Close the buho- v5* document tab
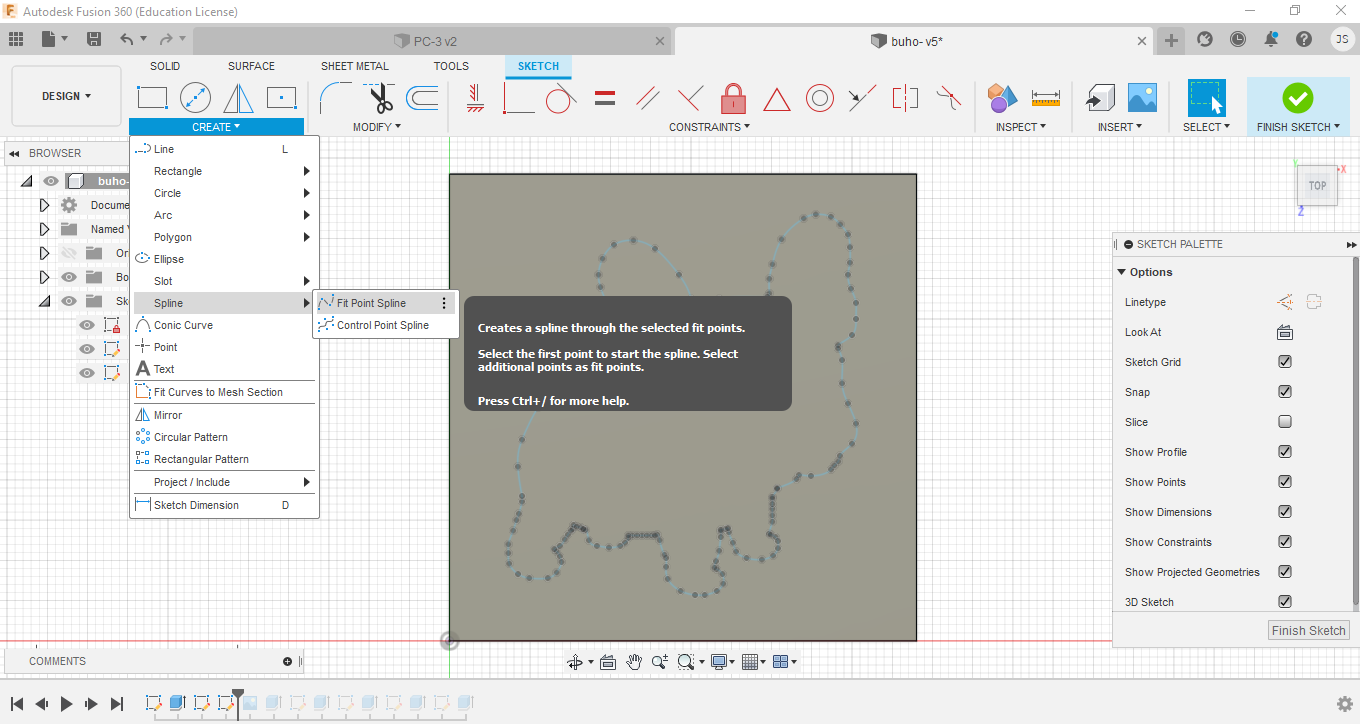Image resolution: width=1360 pixels, height=724 pixels. click(1143, 41)
